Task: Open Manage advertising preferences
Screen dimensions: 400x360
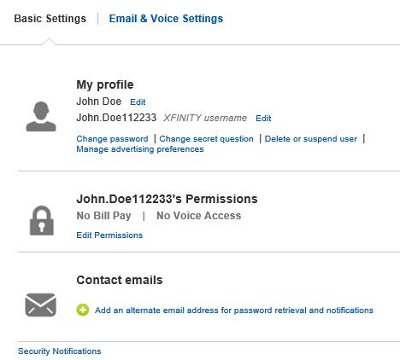Action: (x=140, y=149)
